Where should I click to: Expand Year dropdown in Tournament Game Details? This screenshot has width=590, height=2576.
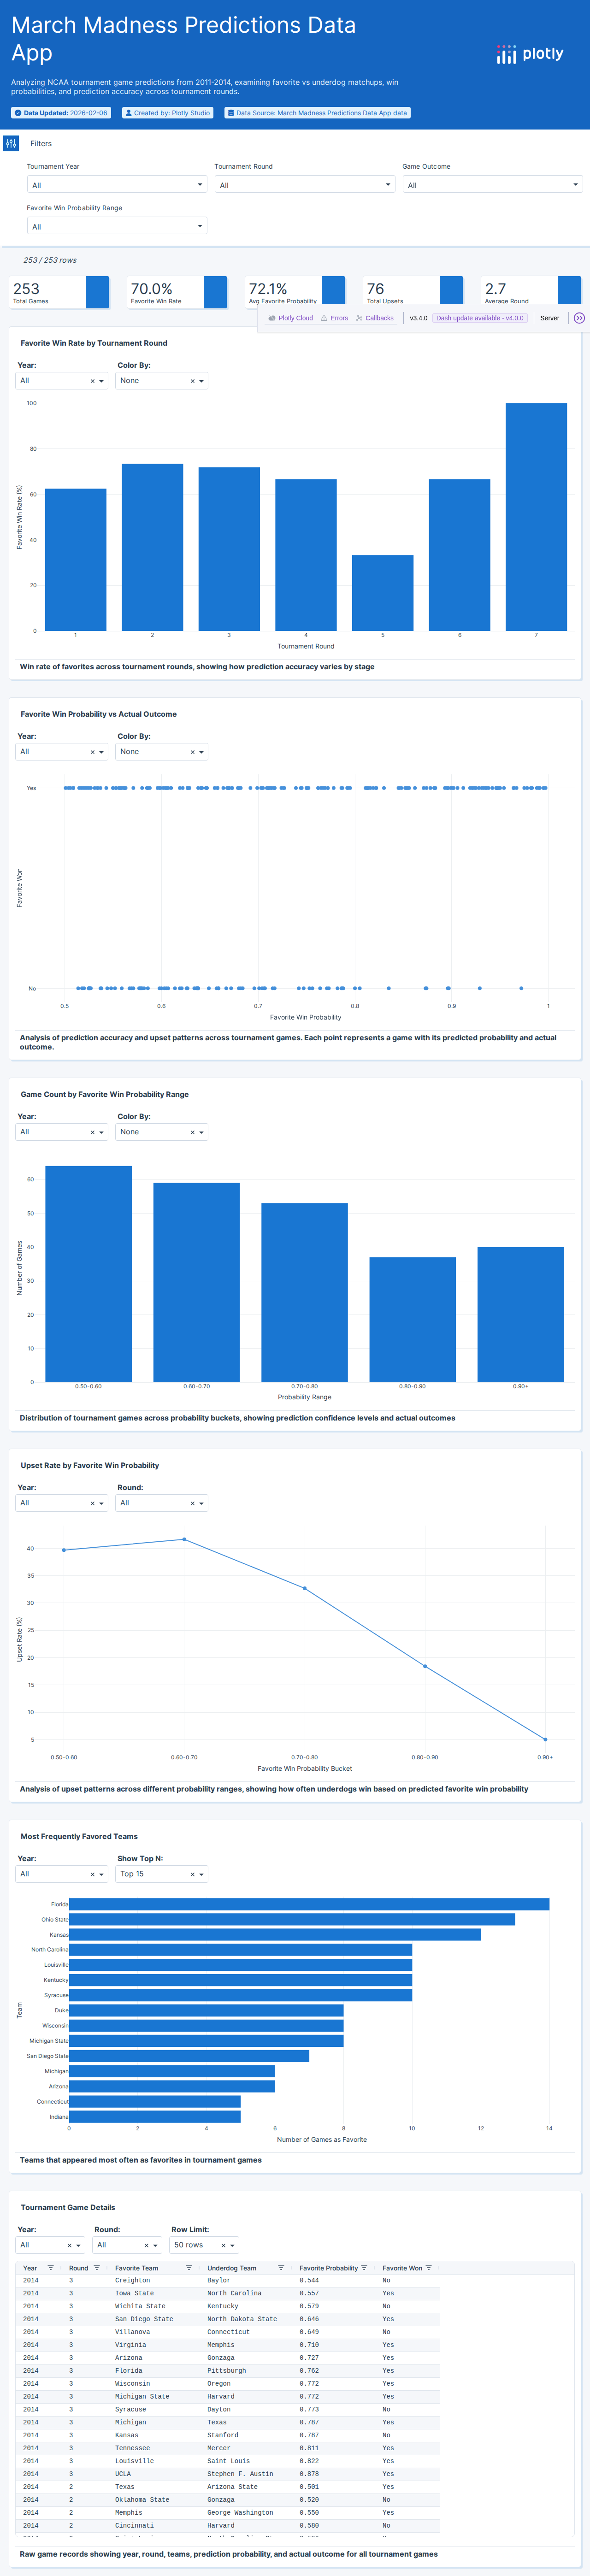(78, 2246)
